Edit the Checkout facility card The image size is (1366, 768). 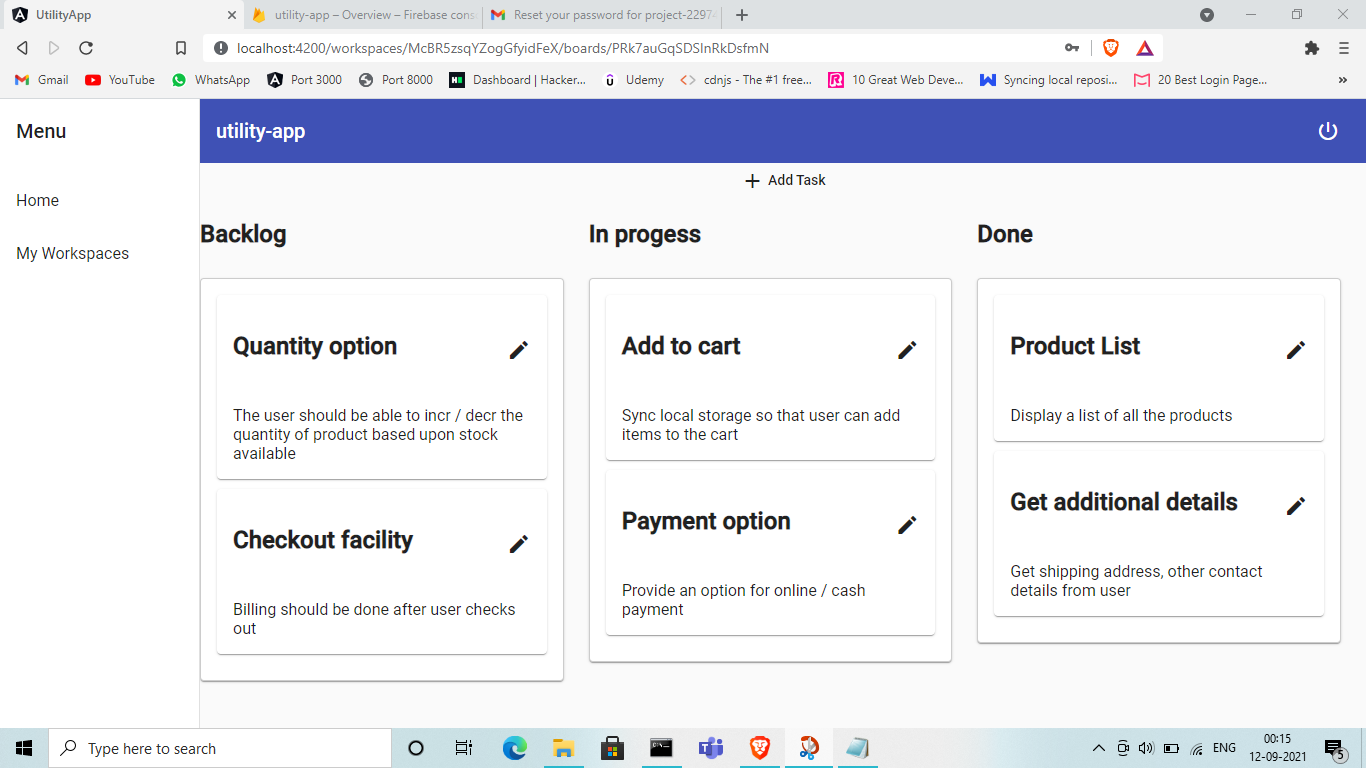[x=519, y=544]
